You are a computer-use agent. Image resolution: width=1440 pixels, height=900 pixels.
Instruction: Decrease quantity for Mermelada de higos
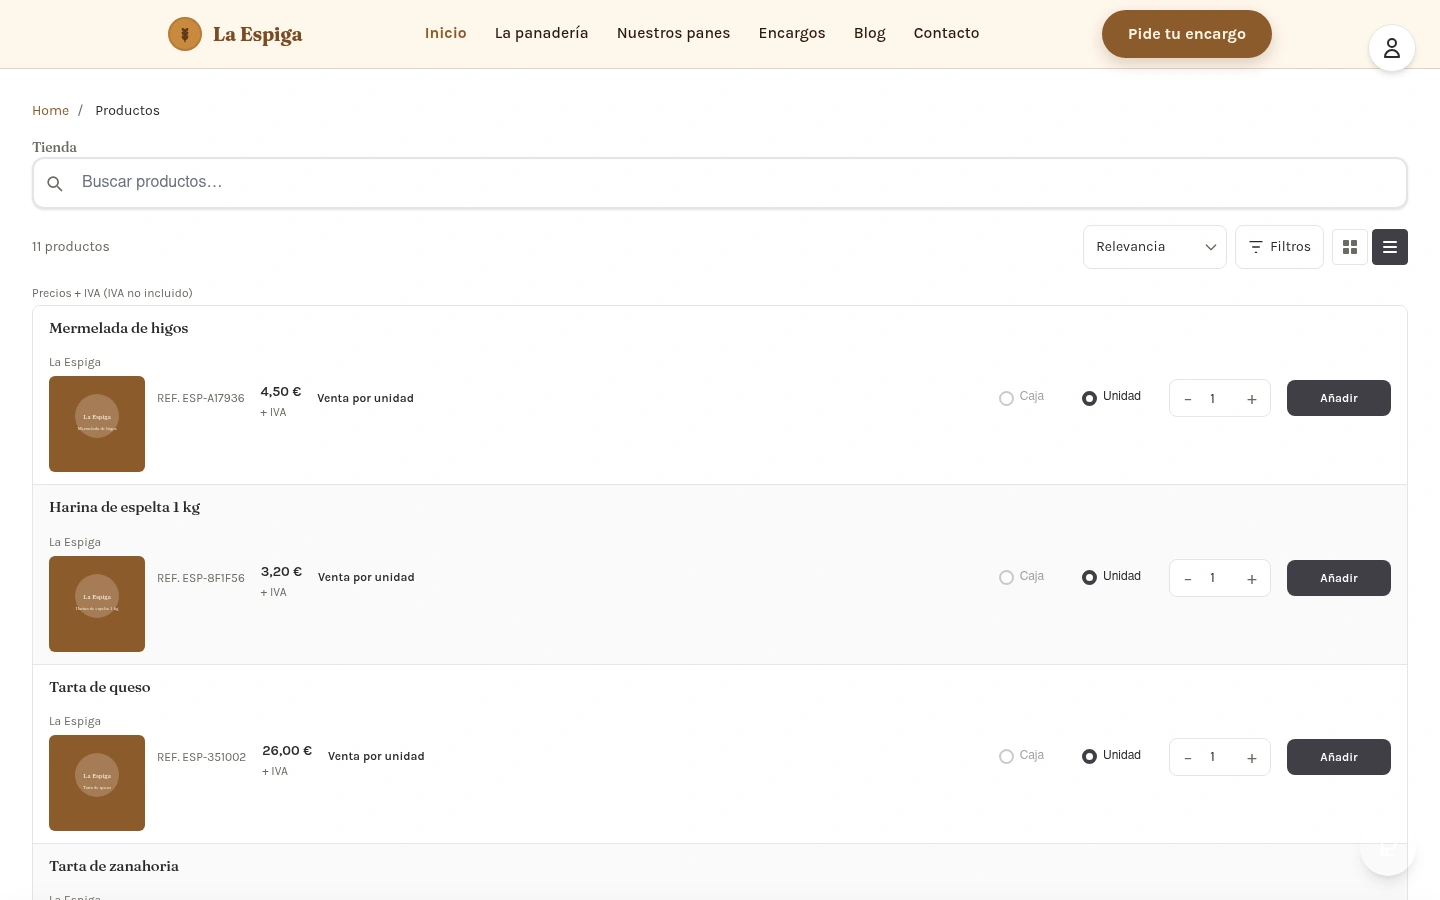tap(1188, 399)
